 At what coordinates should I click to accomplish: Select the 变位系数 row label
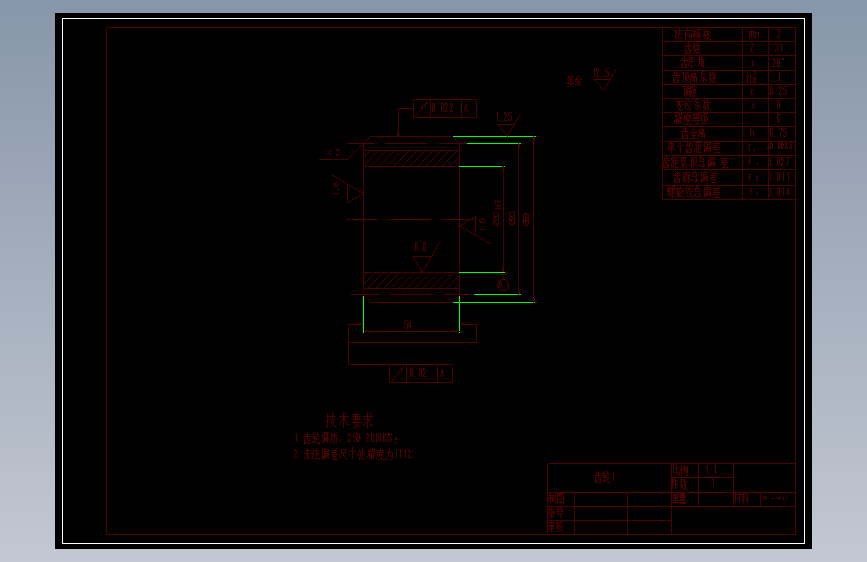693,105
